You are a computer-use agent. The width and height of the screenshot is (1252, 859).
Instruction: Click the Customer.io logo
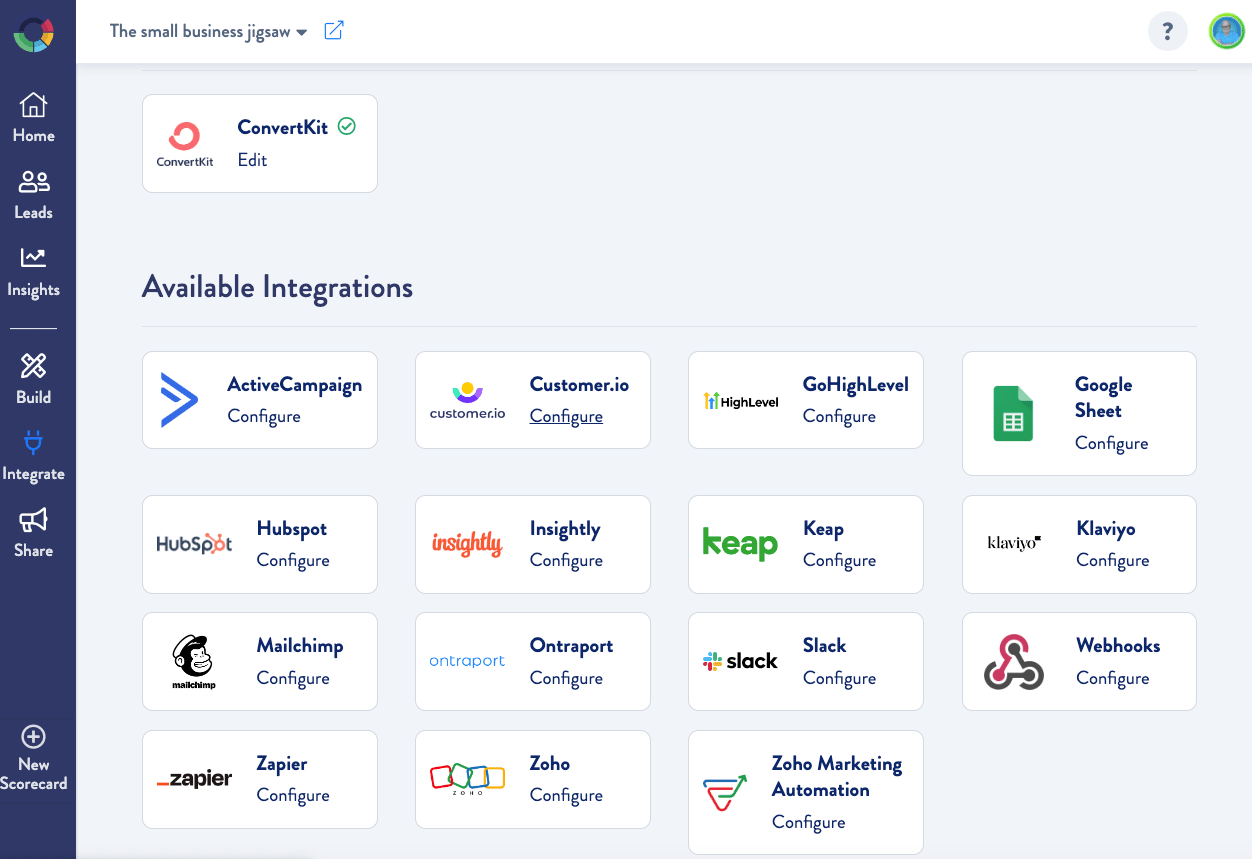(x=467, y=400)
